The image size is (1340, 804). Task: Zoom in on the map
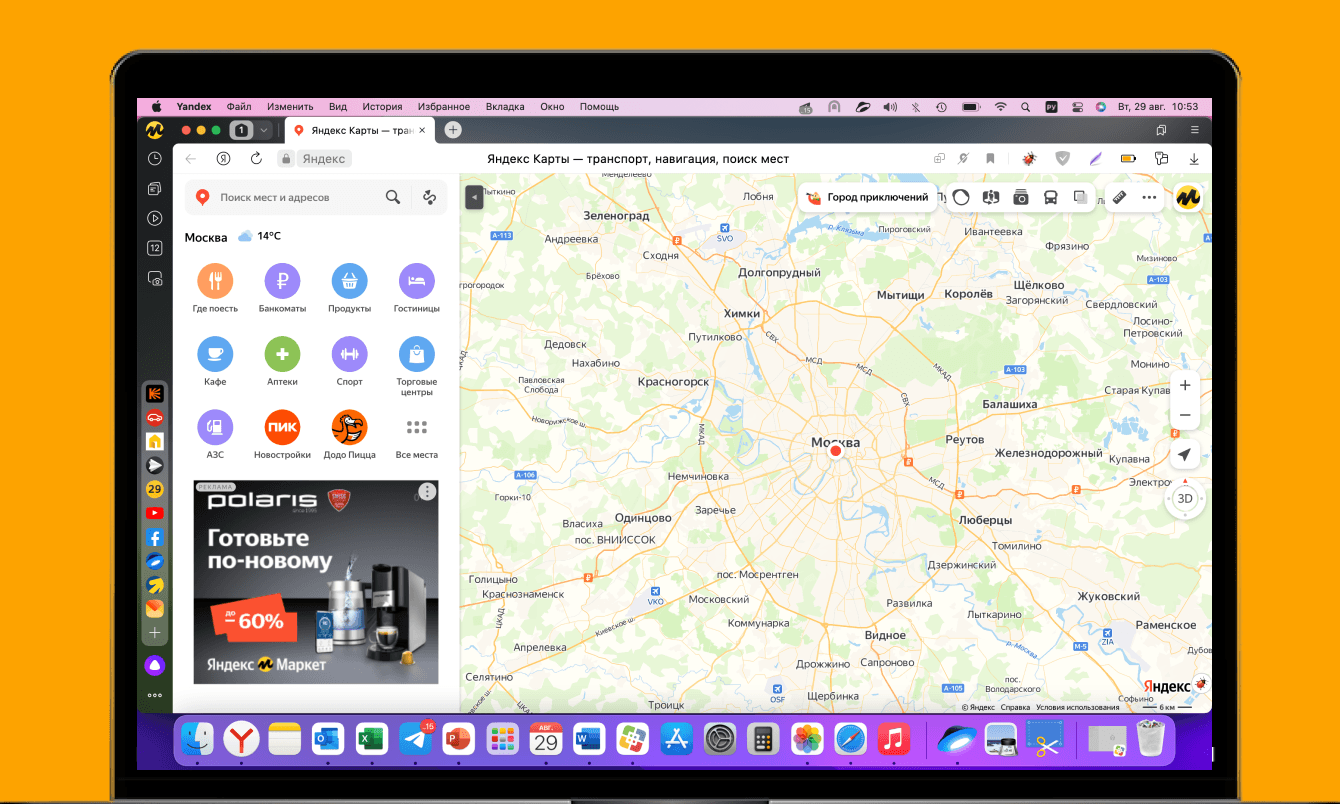pos(1185,385)
